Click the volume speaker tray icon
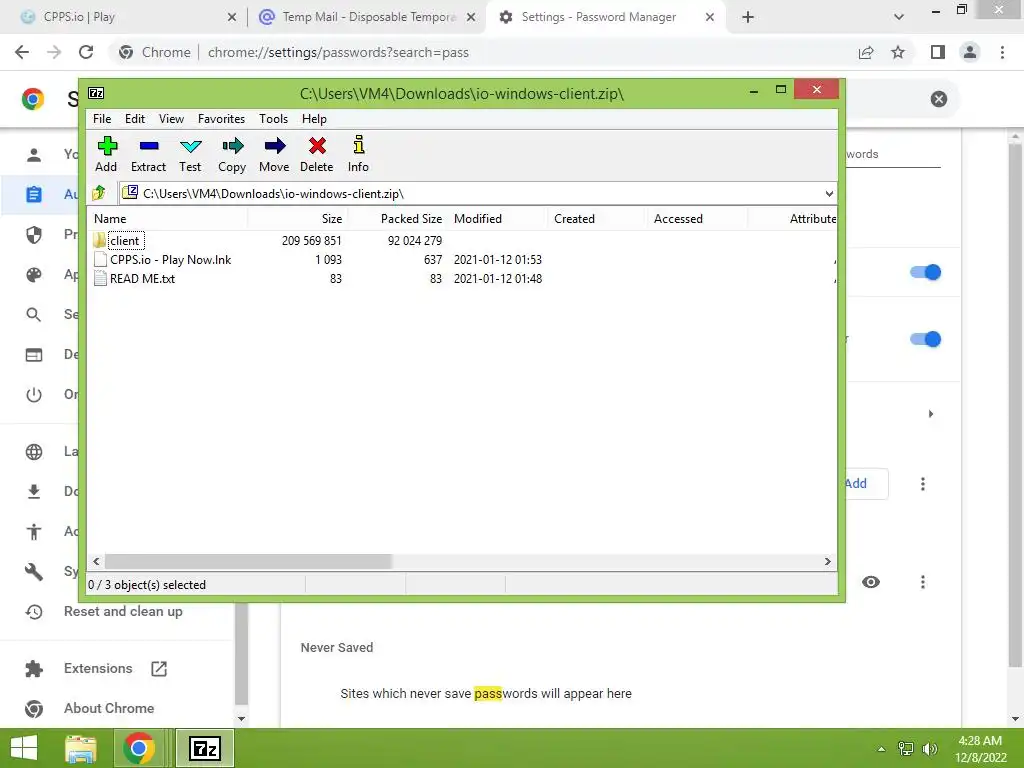The height and width of the screenshot is (768, 1024). tap(929, 749)
